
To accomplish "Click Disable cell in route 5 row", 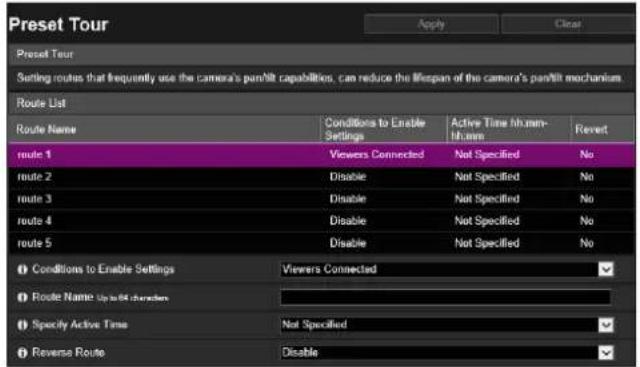I will pos(348,243).
